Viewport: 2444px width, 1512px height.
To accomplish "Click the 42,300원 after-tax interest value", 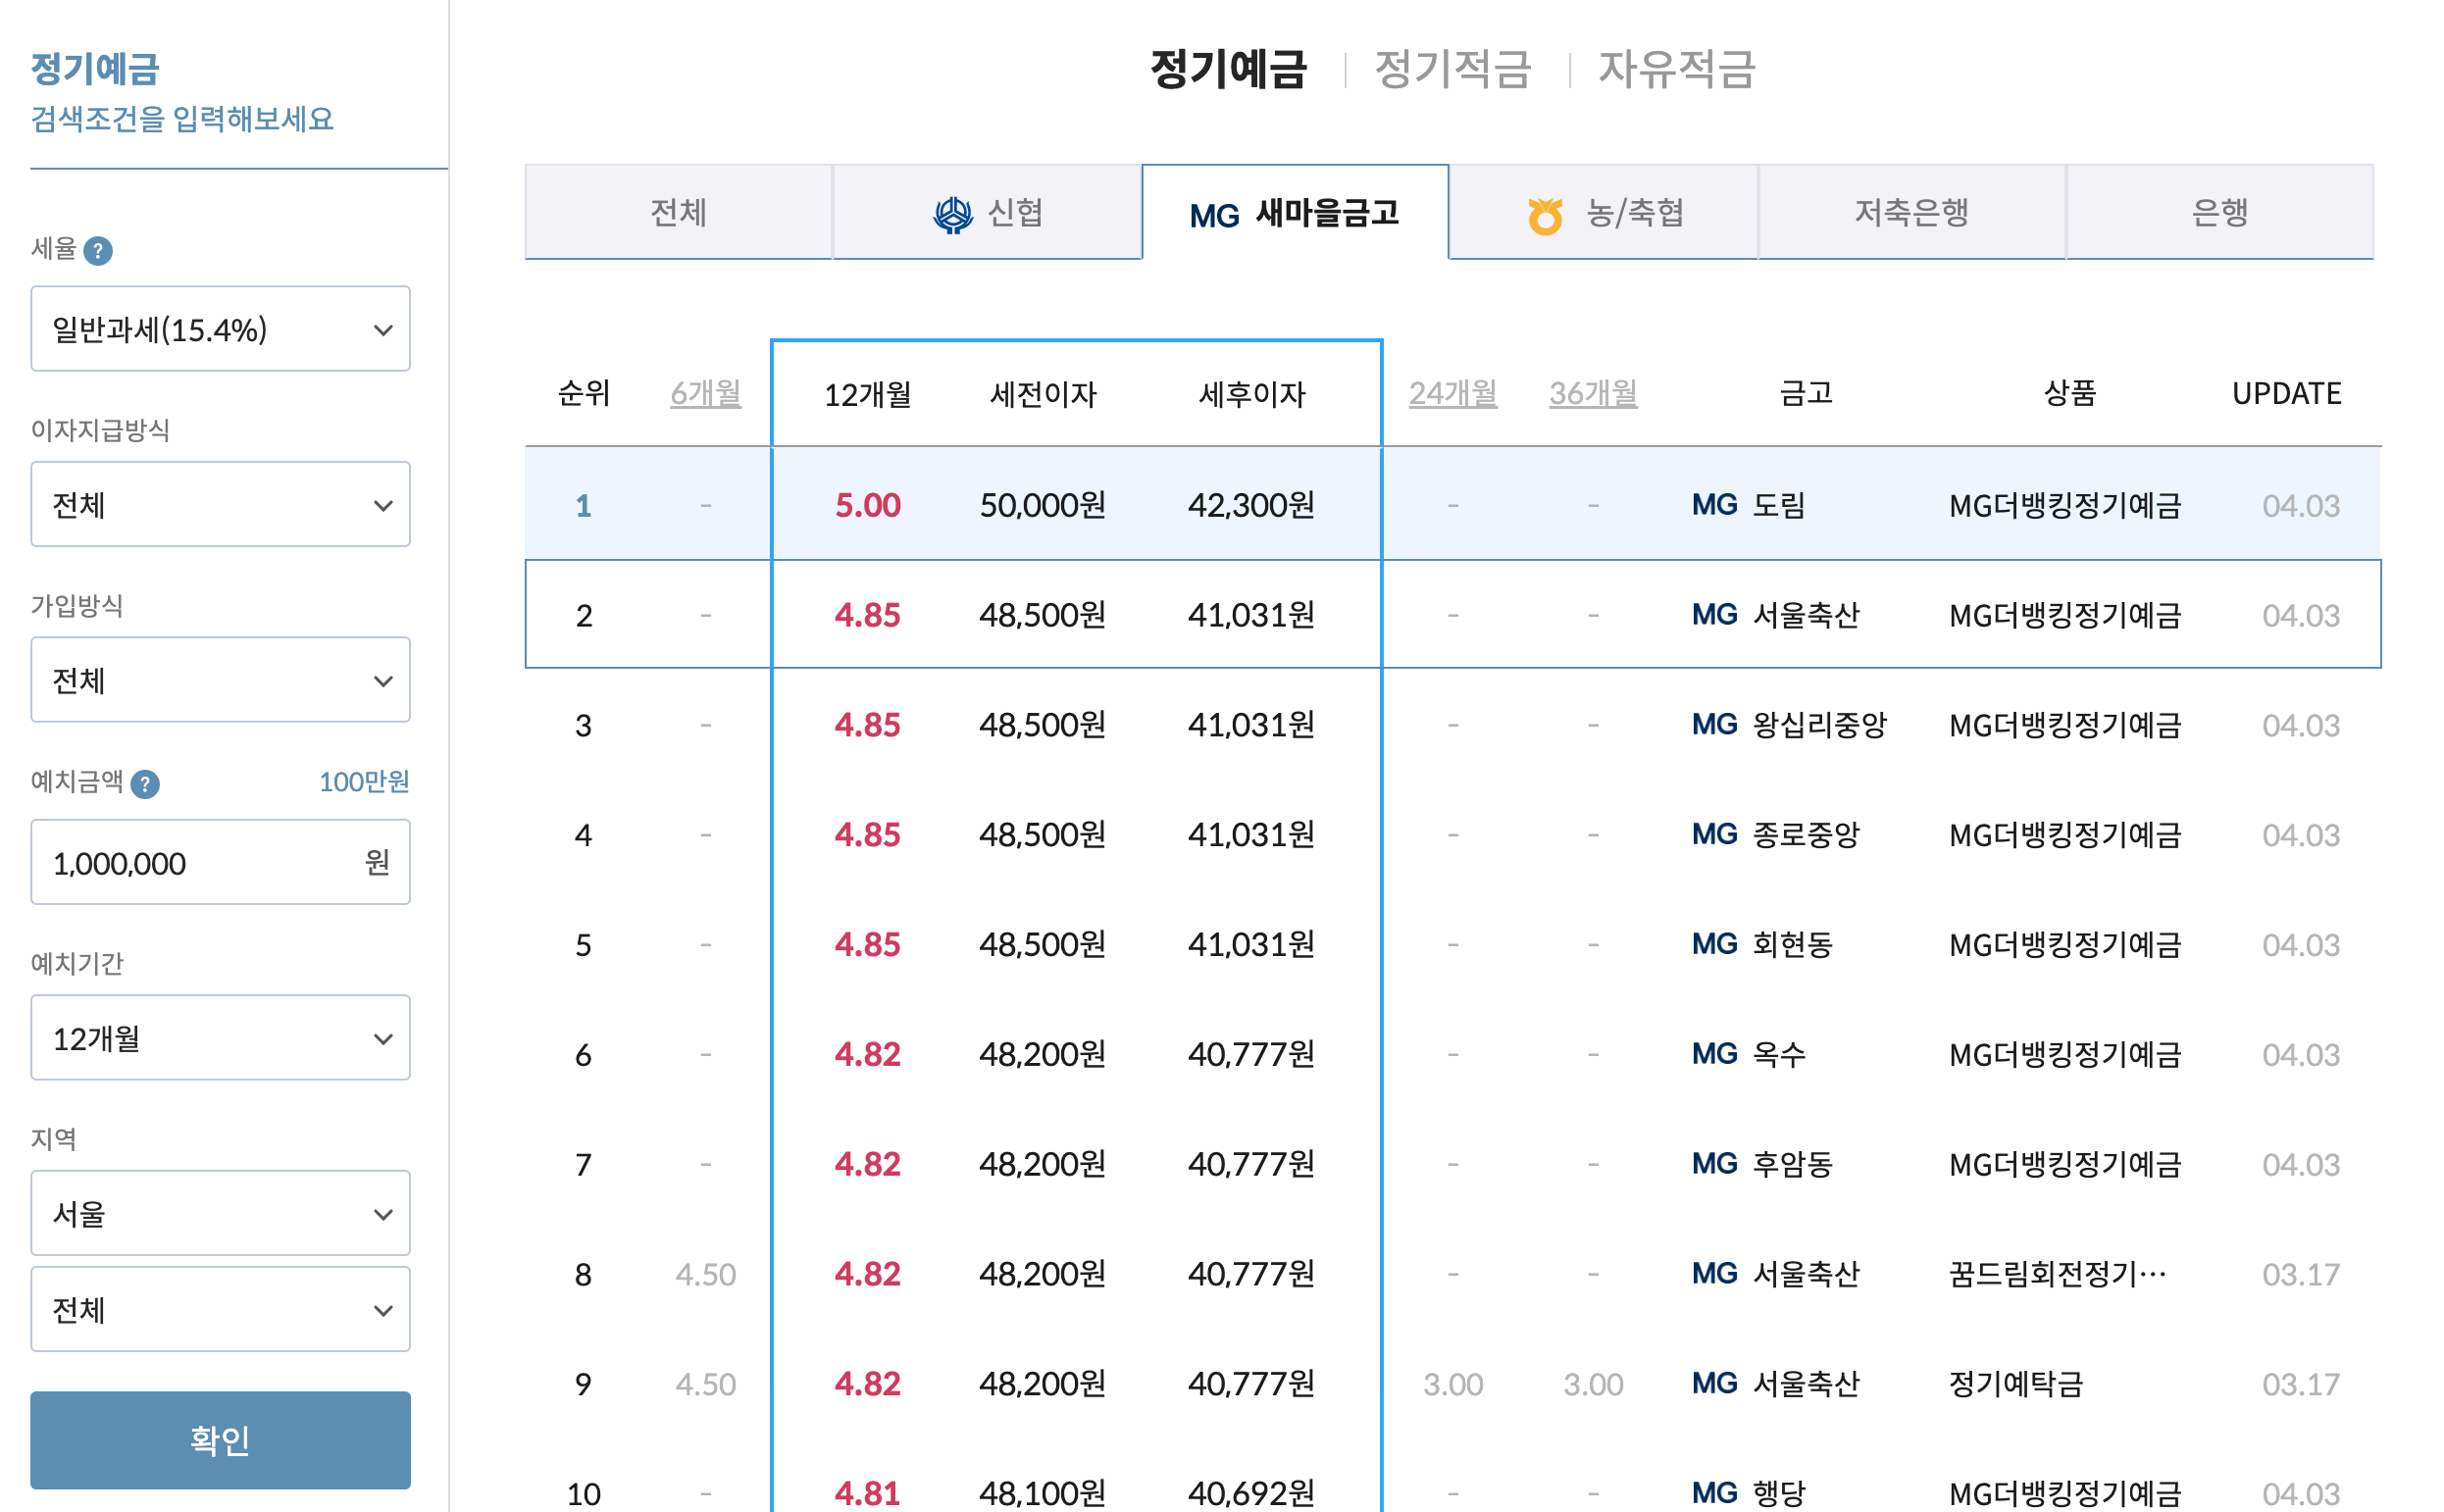I will pos(1251,505).
